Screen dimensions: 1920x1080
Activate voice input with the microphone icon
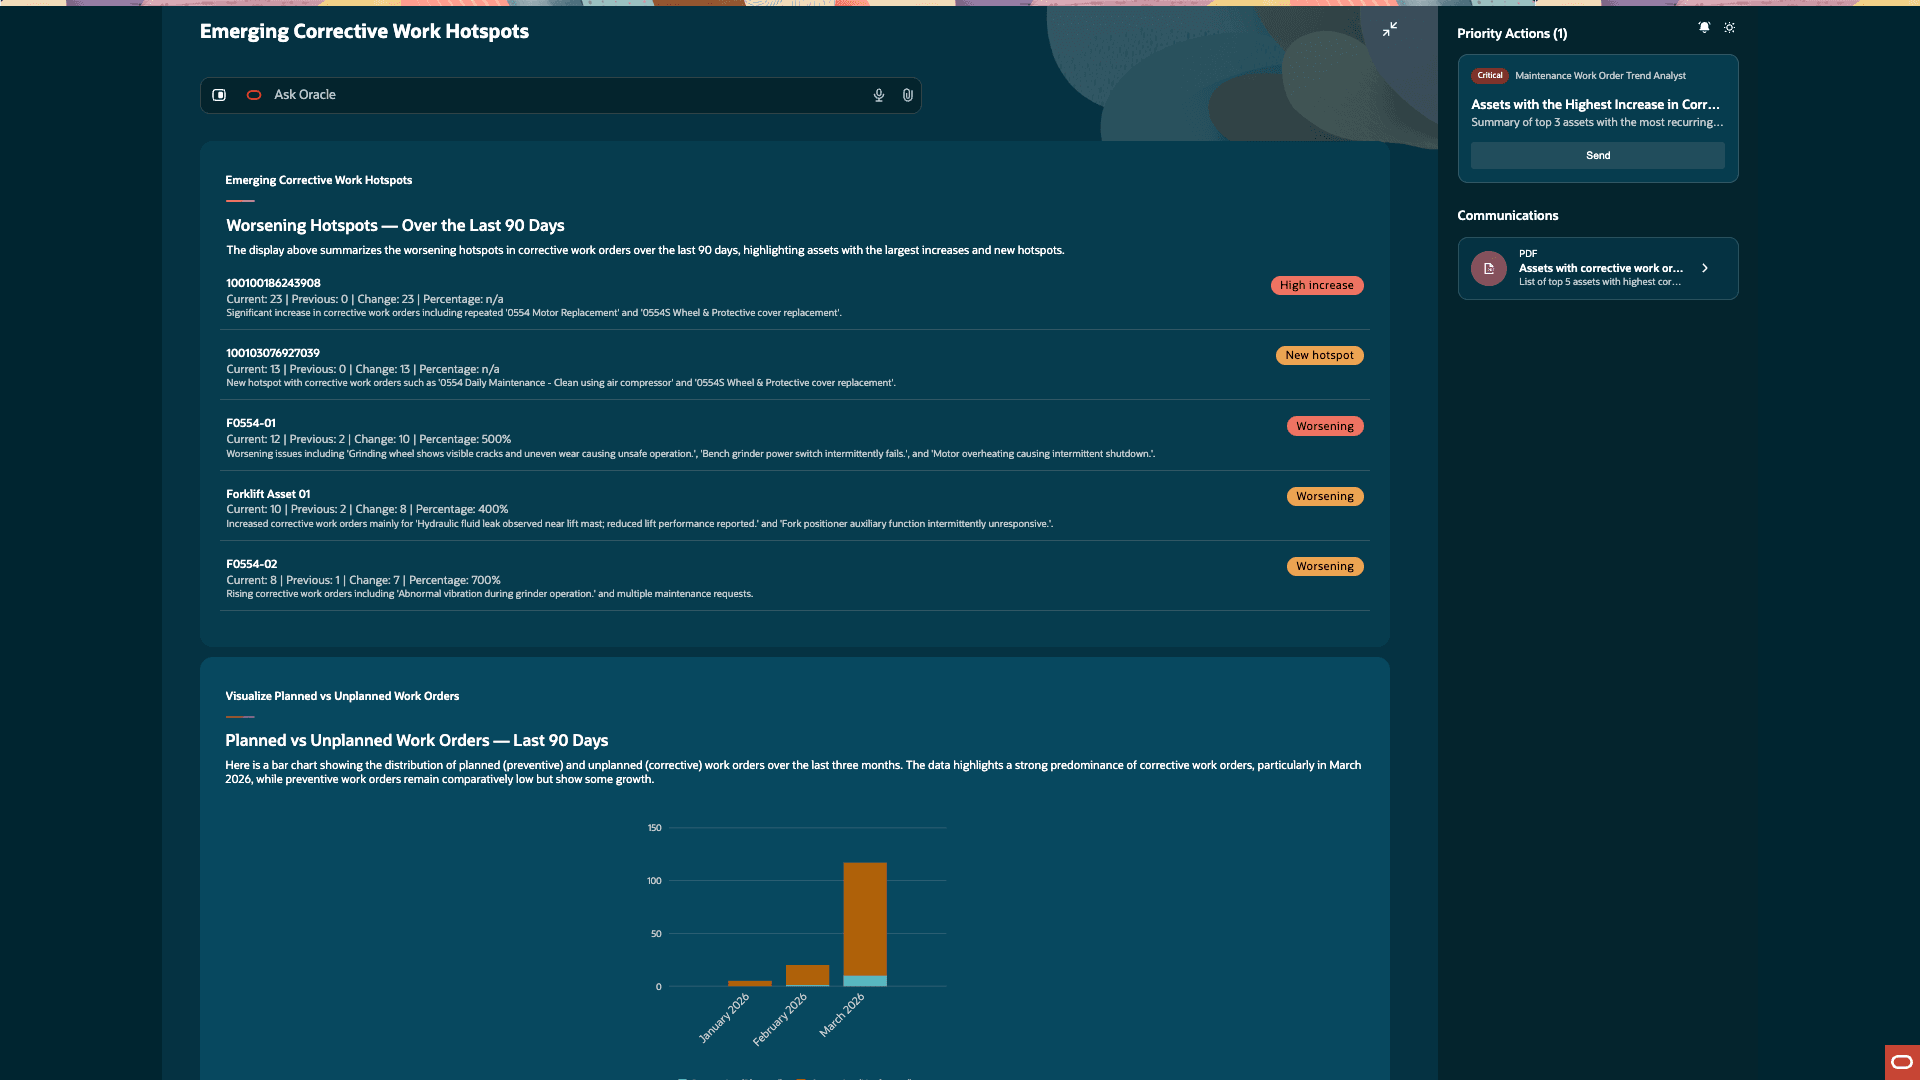click(x=877, y=95)
